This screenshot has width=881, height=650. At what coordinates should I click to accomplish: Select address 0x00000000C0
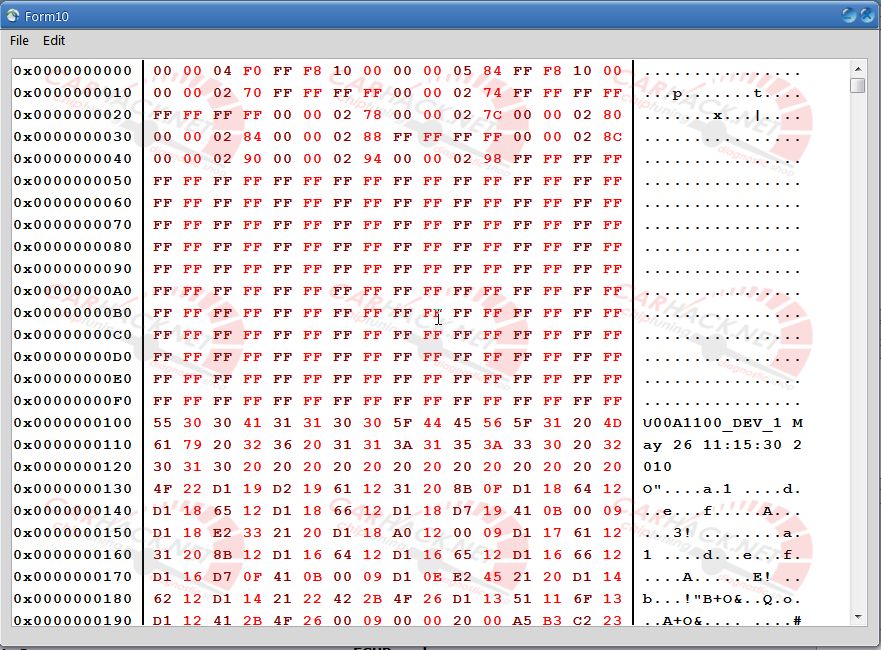[73, 335]
